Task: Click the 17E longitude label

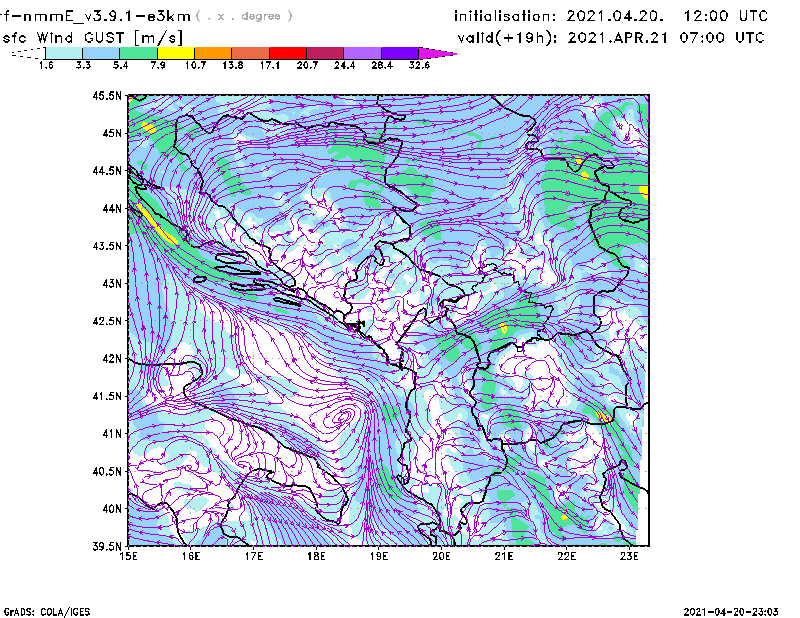Action: pos(254,556)
